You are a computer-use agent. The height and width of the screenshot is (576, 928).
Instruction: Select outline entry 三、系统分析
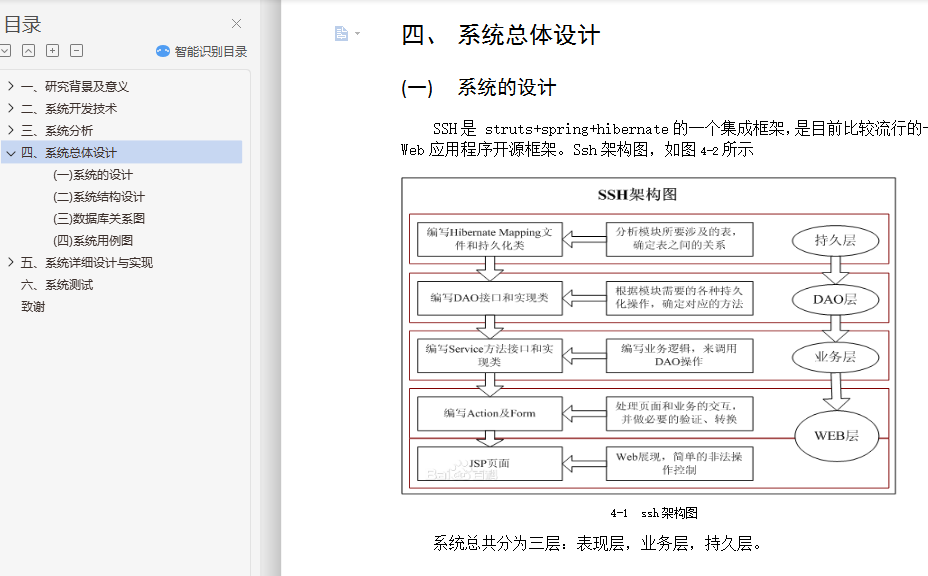pos(57,130)
